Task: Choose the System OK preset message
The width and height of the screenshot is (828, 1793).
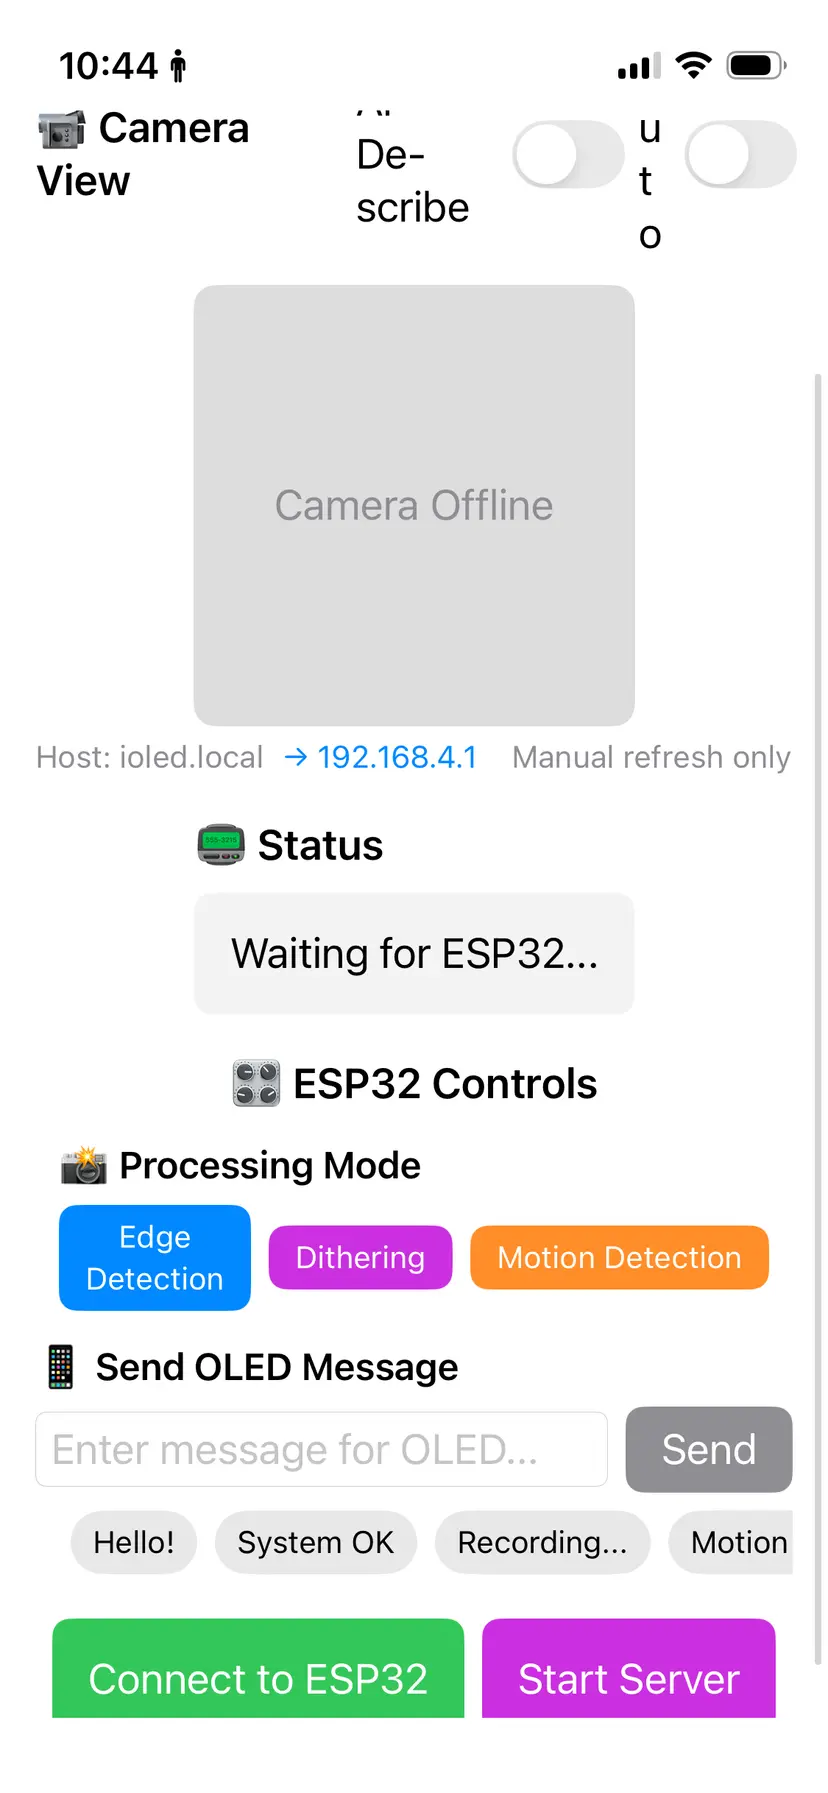Action: [315, 1542]
